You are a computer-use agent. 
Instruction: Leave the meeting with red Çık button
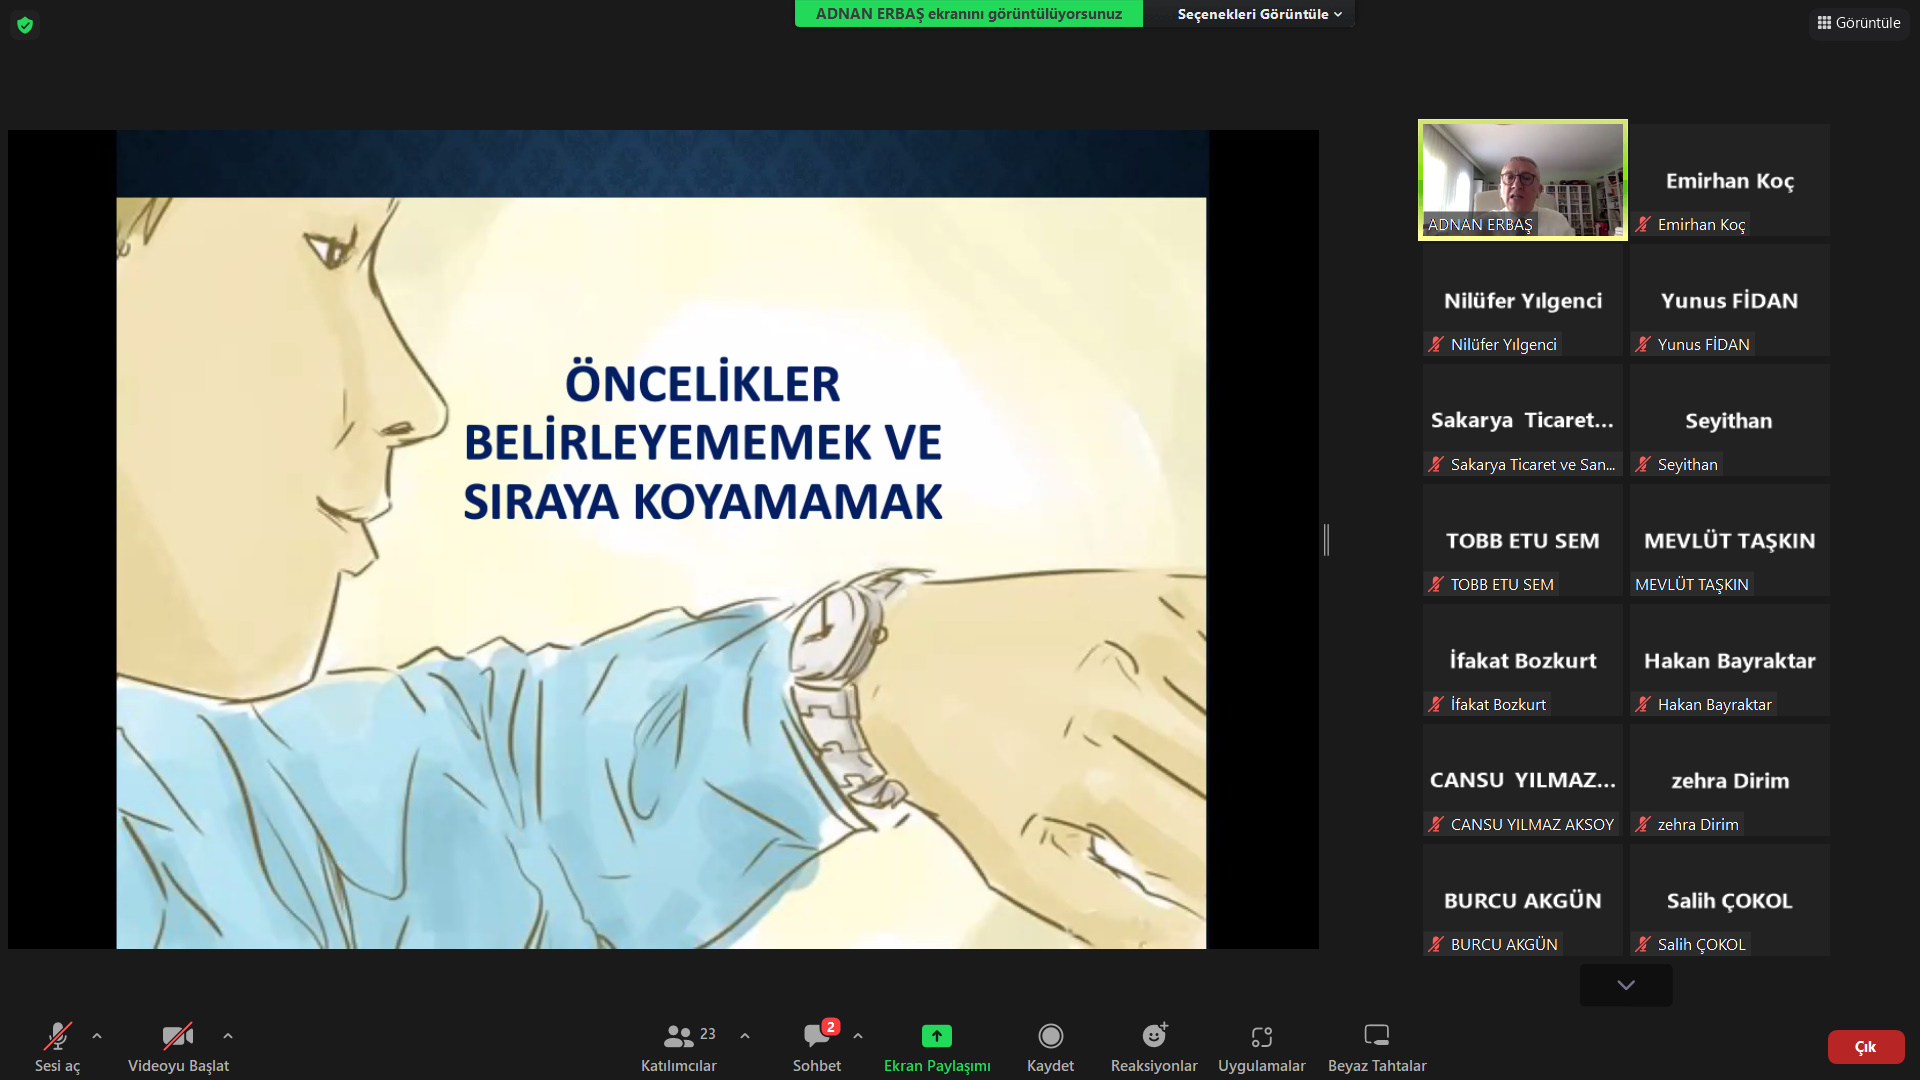pos(1865,1047)
